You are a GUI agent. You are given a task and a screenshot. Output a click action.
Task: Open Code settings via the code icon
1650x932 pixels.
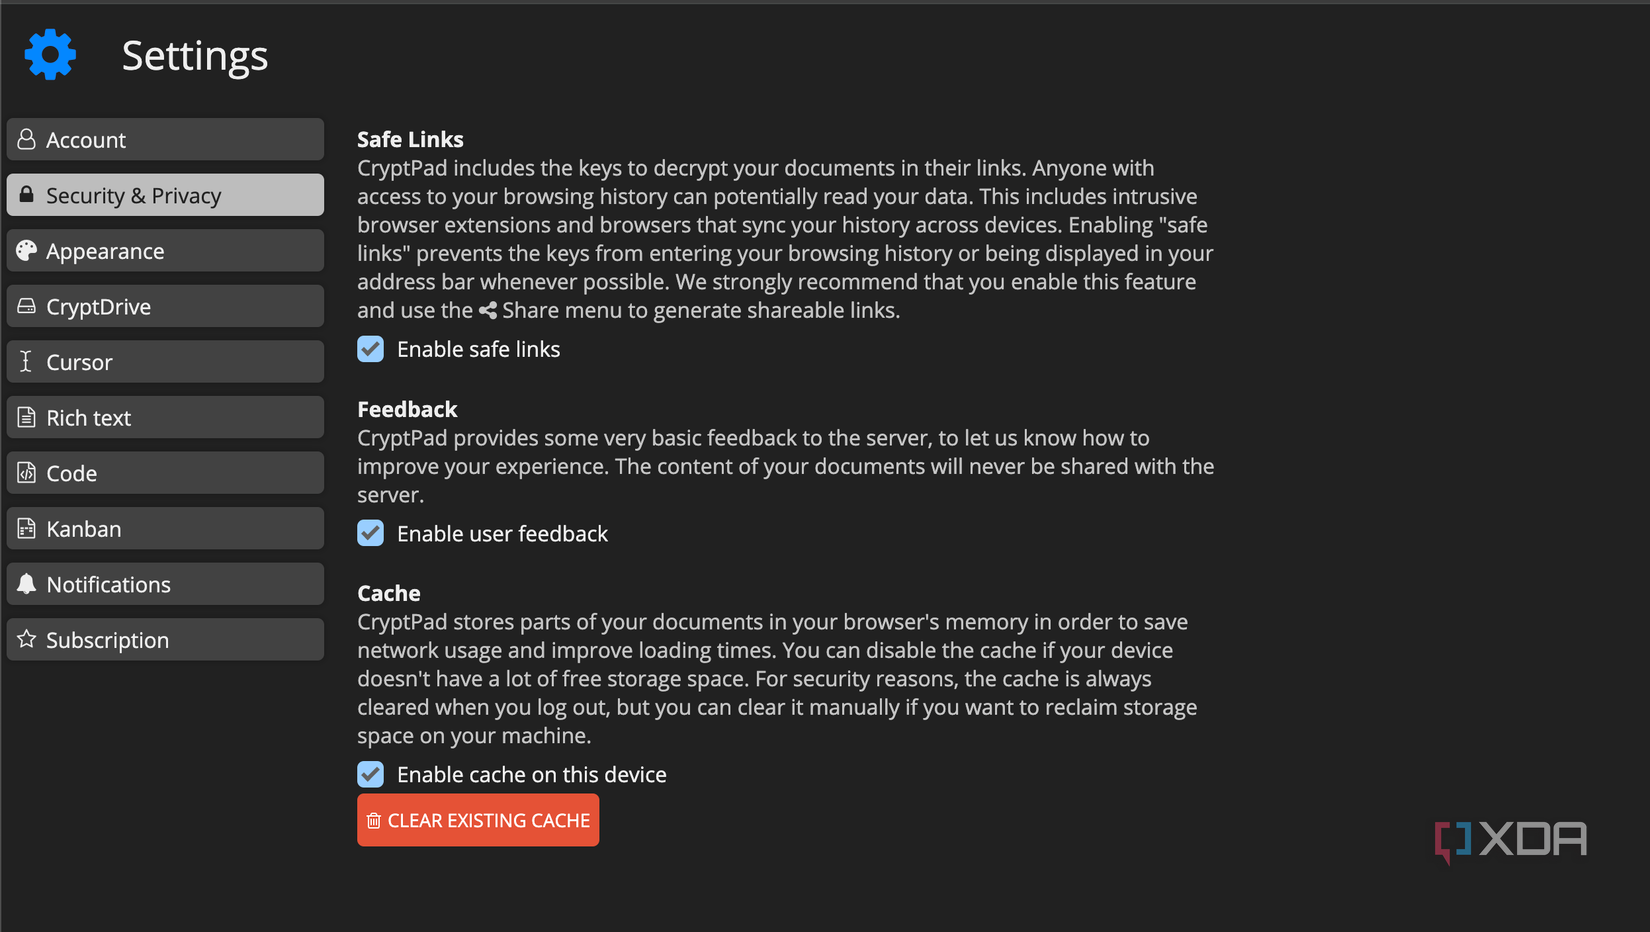click(26, 472)
